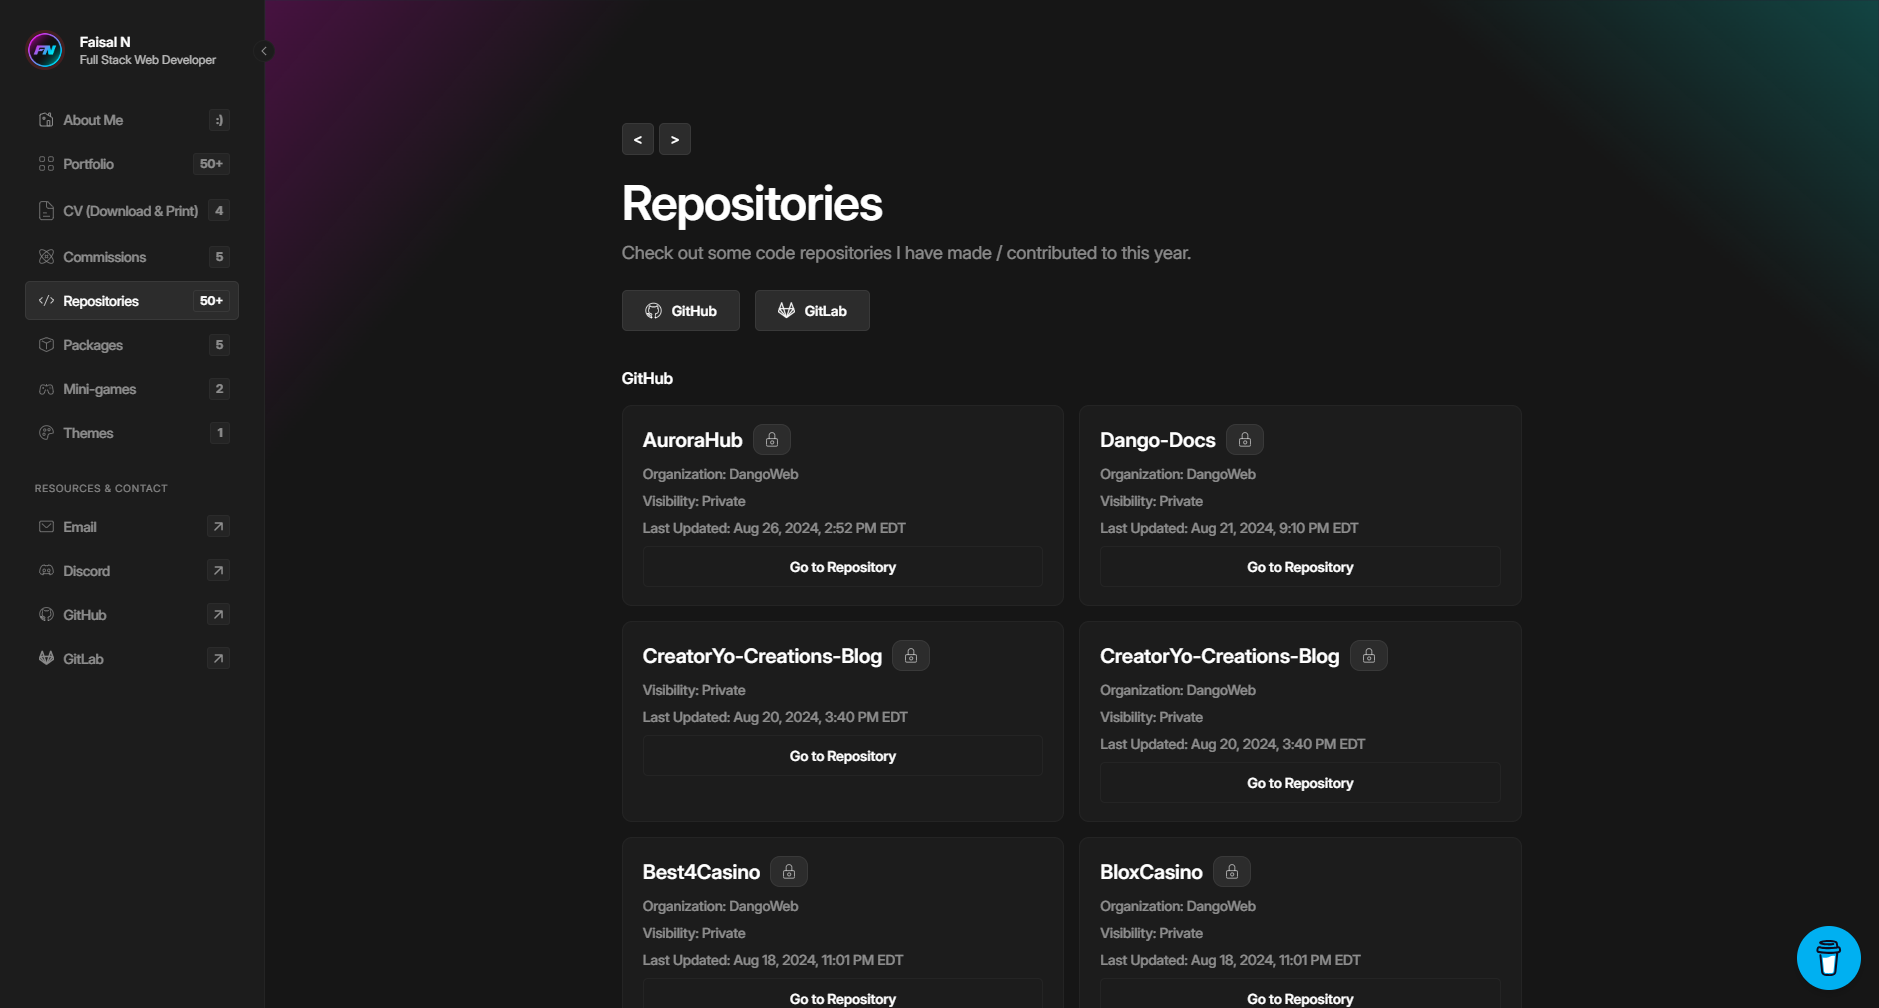
Task: Click the GitLab fox icon in sidebar
Action: (x=47, y=658)
